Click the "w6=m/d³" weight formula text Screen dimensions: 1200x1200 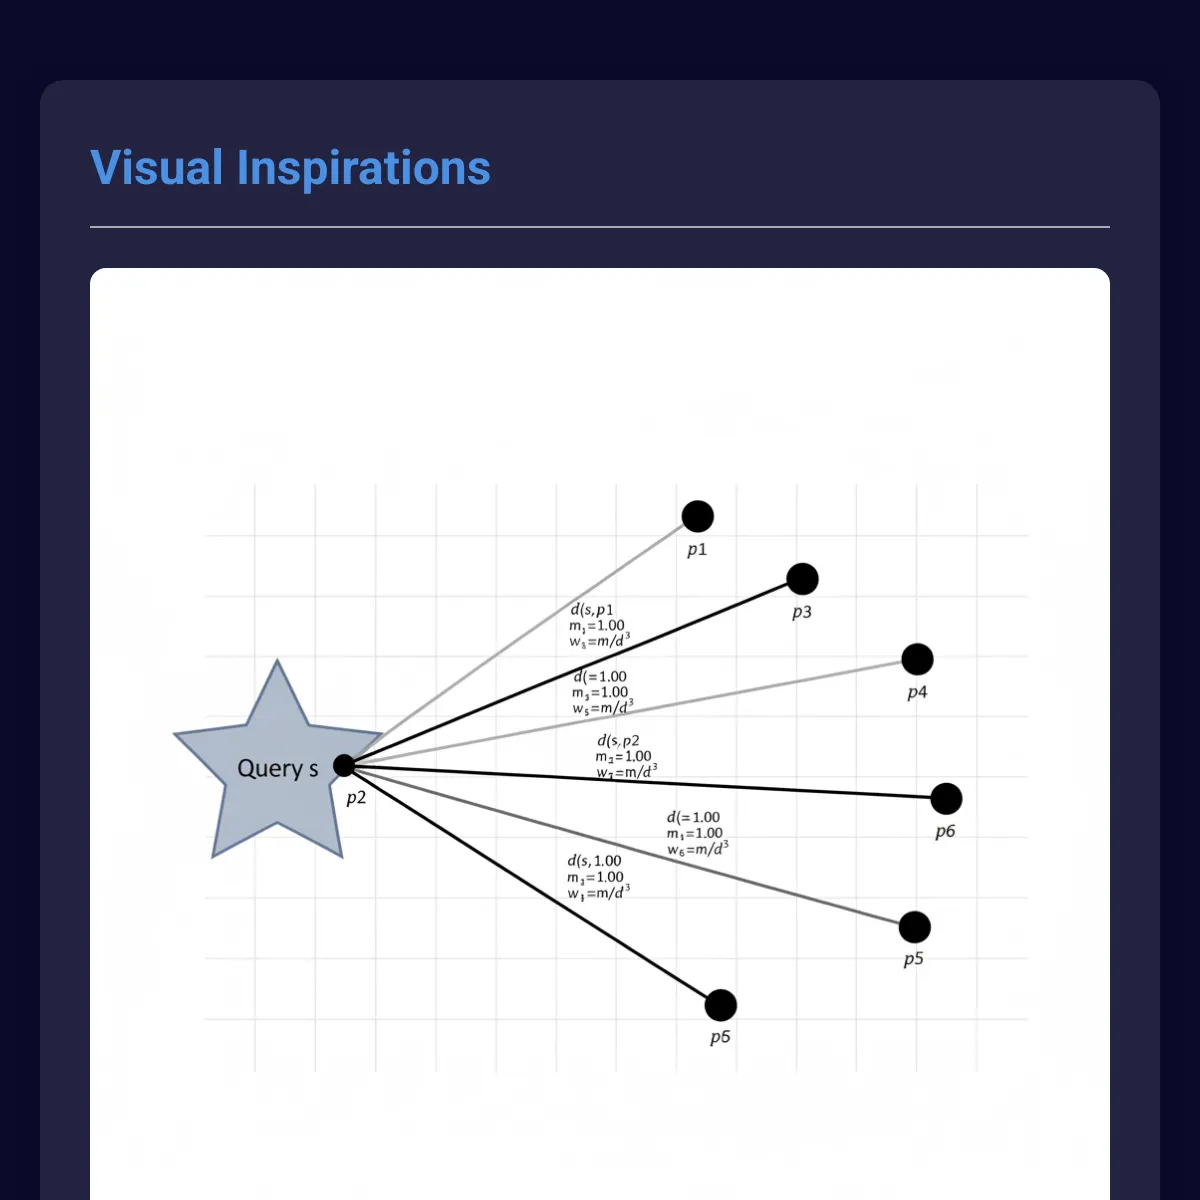(x=698, y=849)
